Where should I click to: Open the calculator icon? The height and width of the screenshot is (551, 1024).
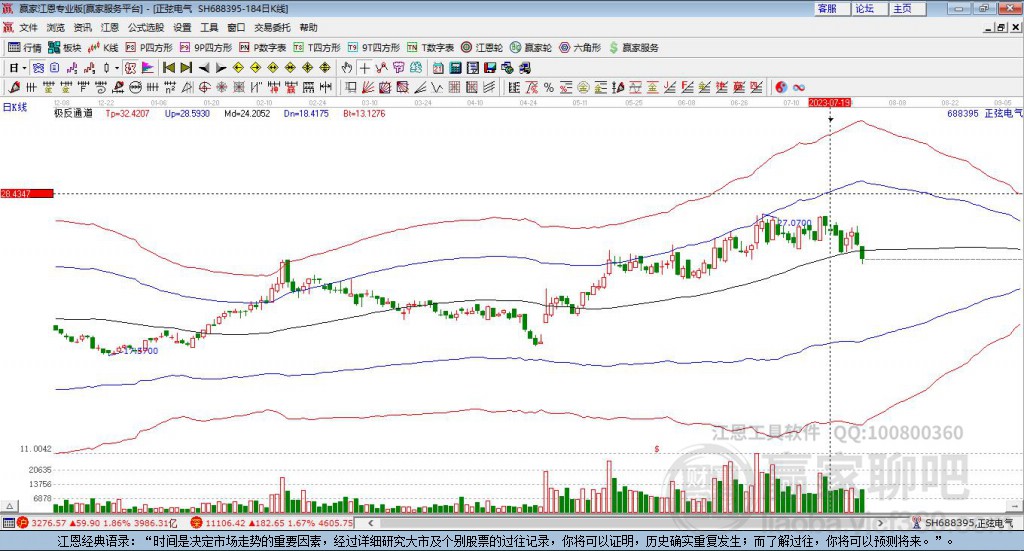tap(455, 68)
